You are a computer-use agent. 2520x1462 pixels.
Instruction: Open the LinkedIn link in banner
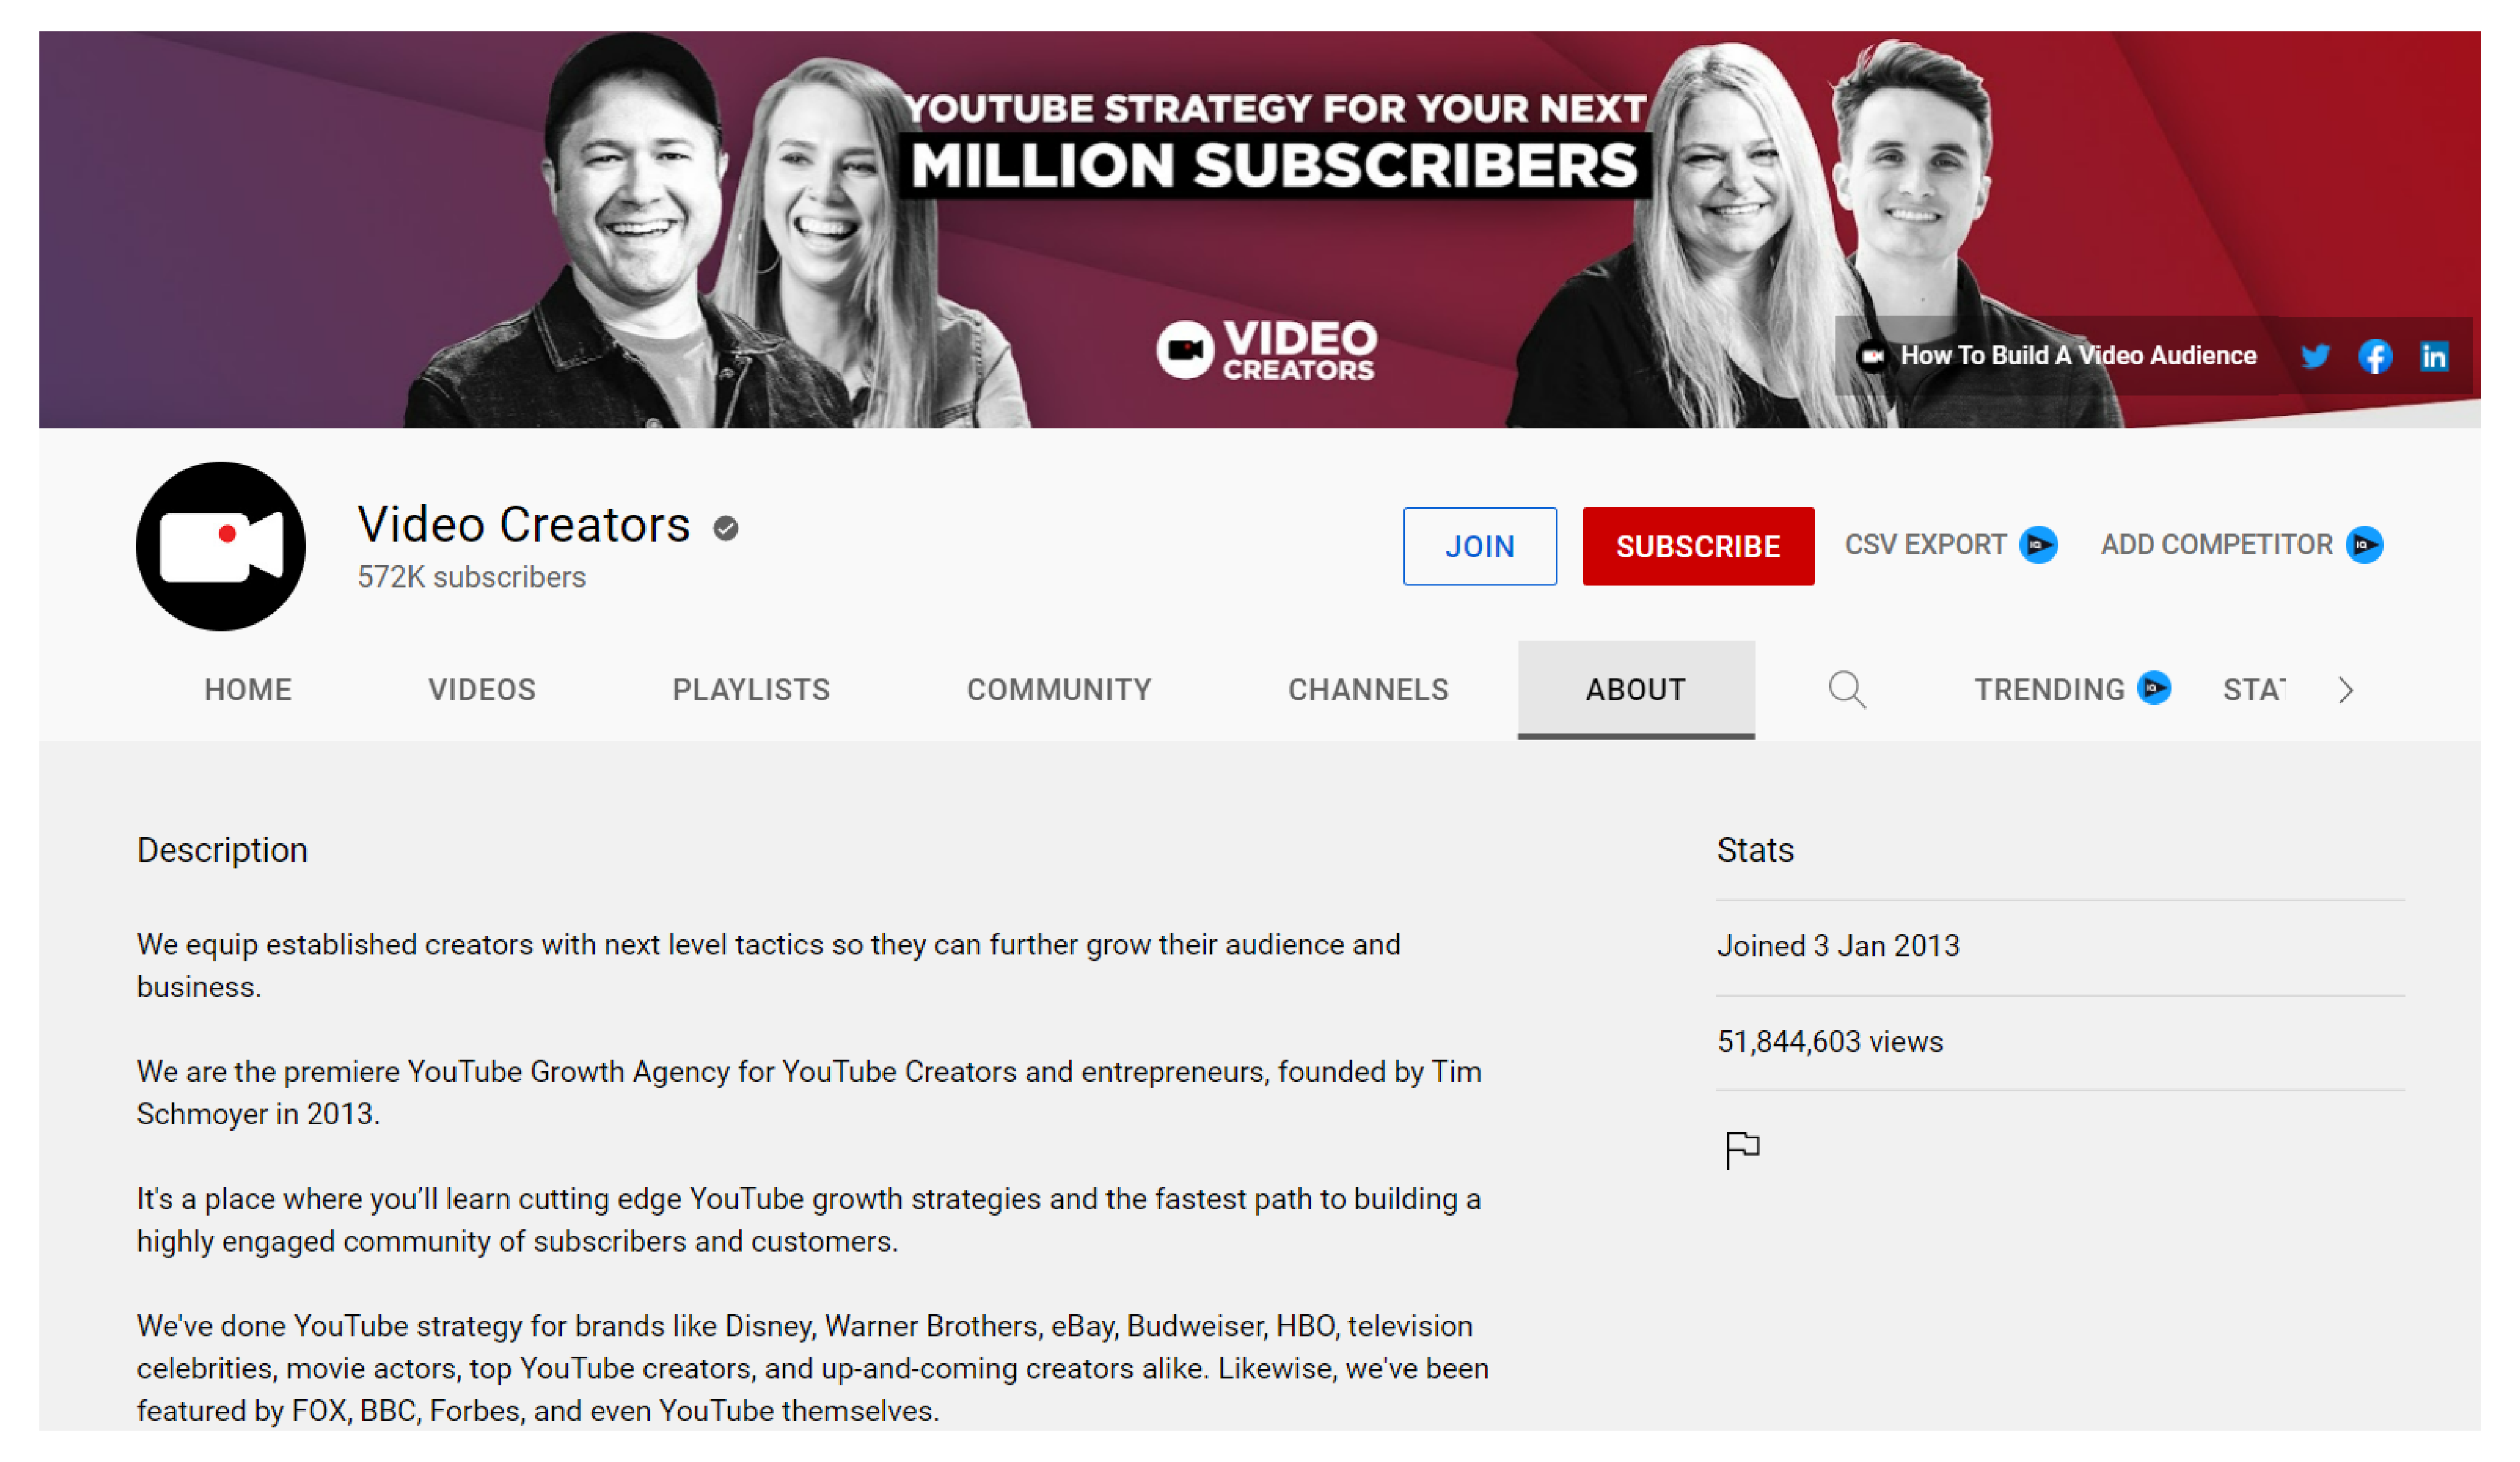point(2433,356)
